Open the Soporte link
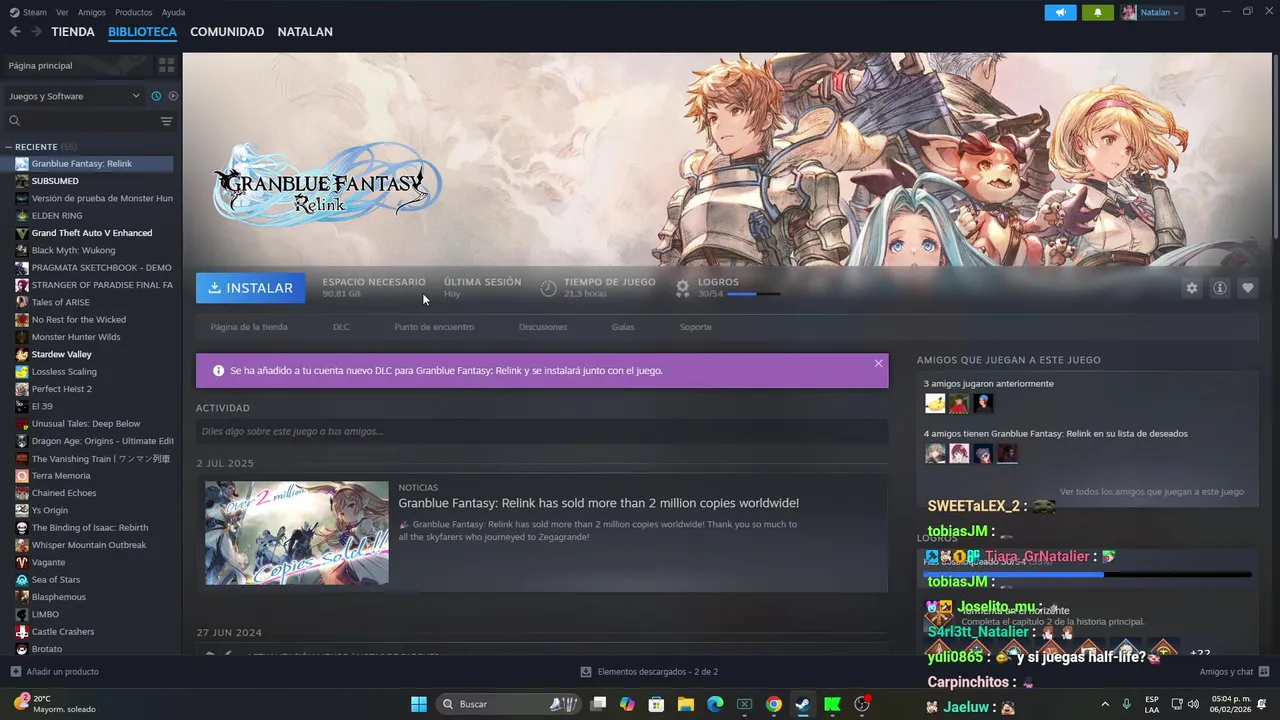1280x720 pixels. pos(696,327)
